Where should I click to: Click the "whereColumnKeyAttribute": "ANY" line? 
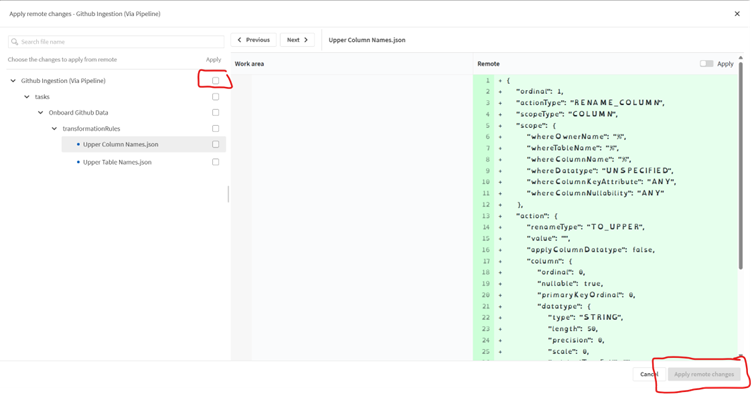[601, 182]
